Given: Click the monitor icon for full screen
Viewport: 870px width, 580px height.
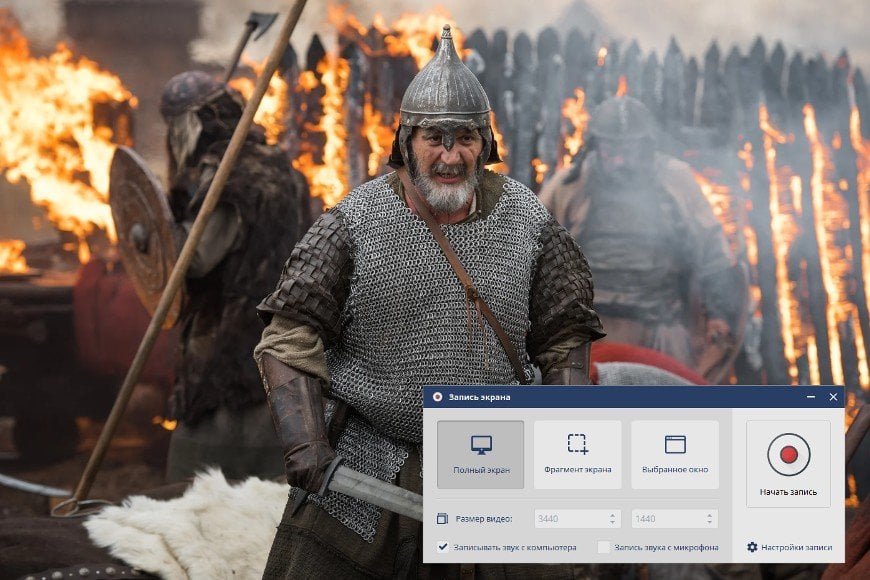Looking at the screenshot, I should tap(481, 445).
